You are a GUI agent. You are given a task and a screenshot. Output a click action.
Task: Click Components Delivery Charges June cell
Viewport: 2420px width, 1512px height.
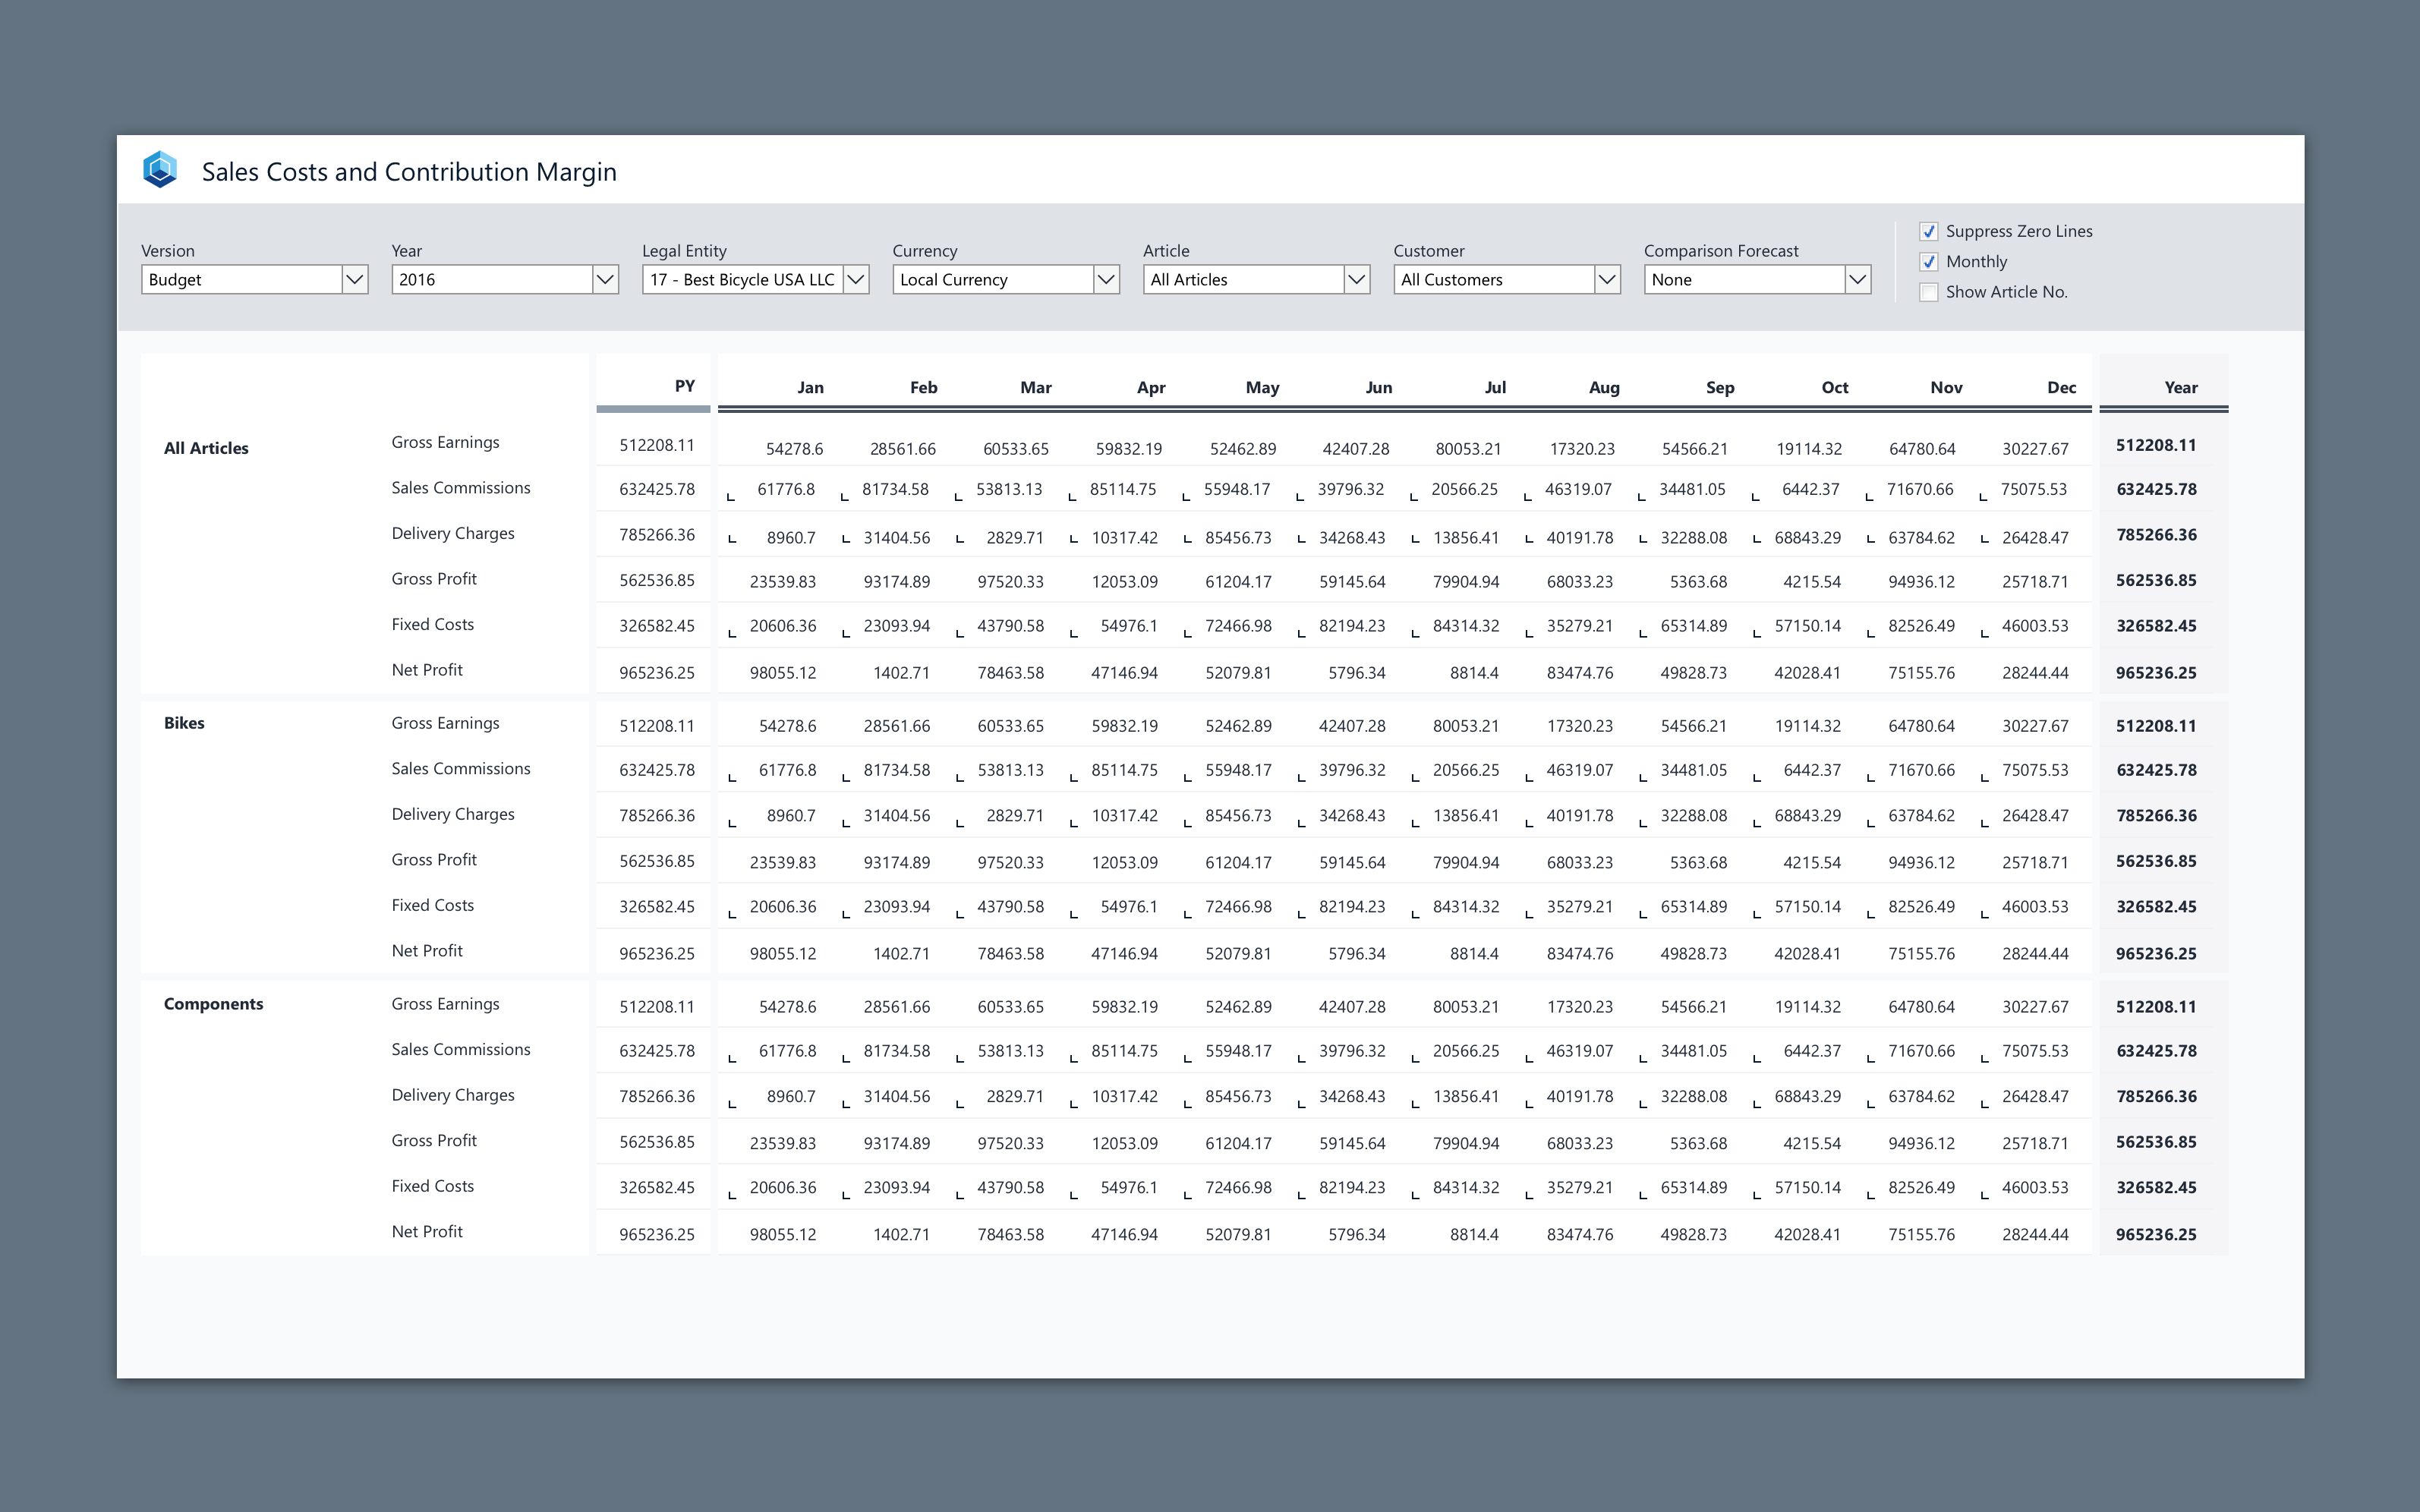1351,1097
